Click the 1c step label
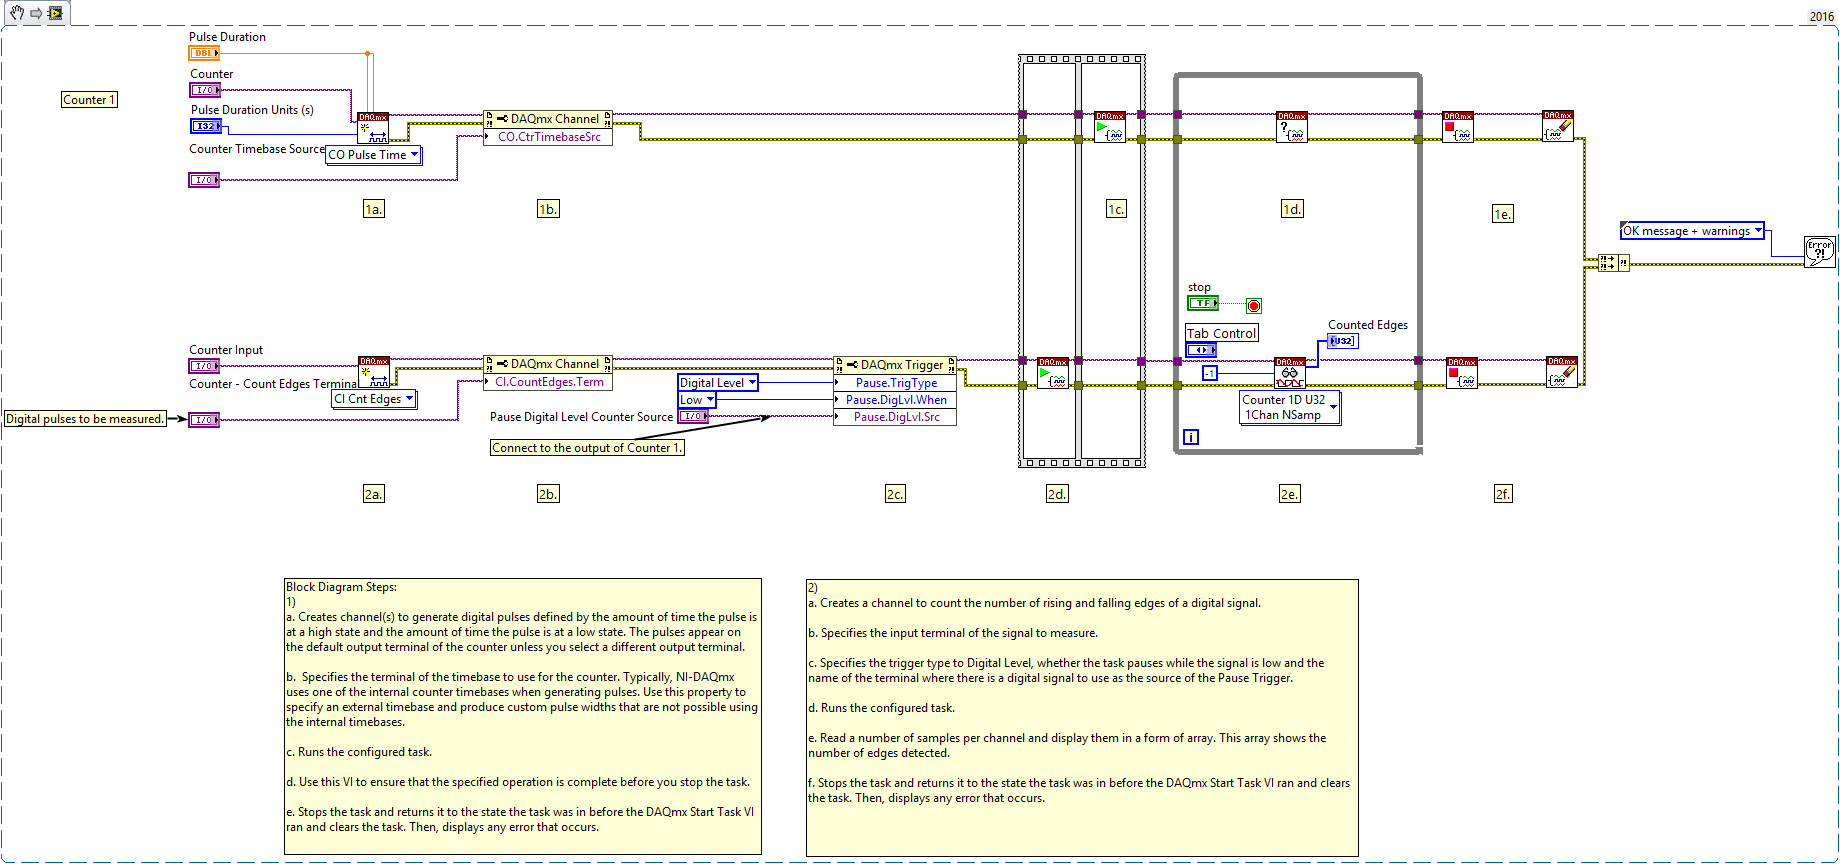This screenshot has height=864, width=1840. tap(1116, 209)
